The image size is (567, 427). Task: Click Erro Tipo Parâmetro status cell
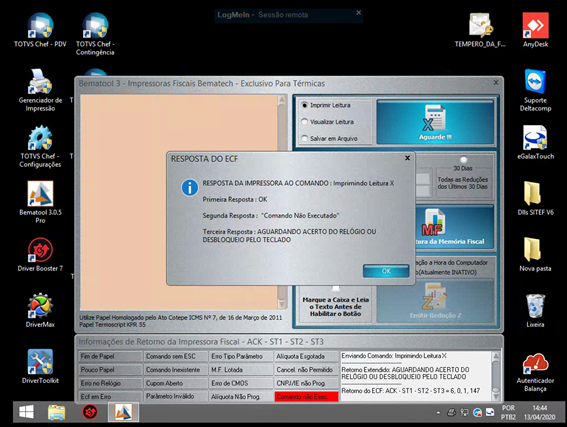(x=241, y=356)
